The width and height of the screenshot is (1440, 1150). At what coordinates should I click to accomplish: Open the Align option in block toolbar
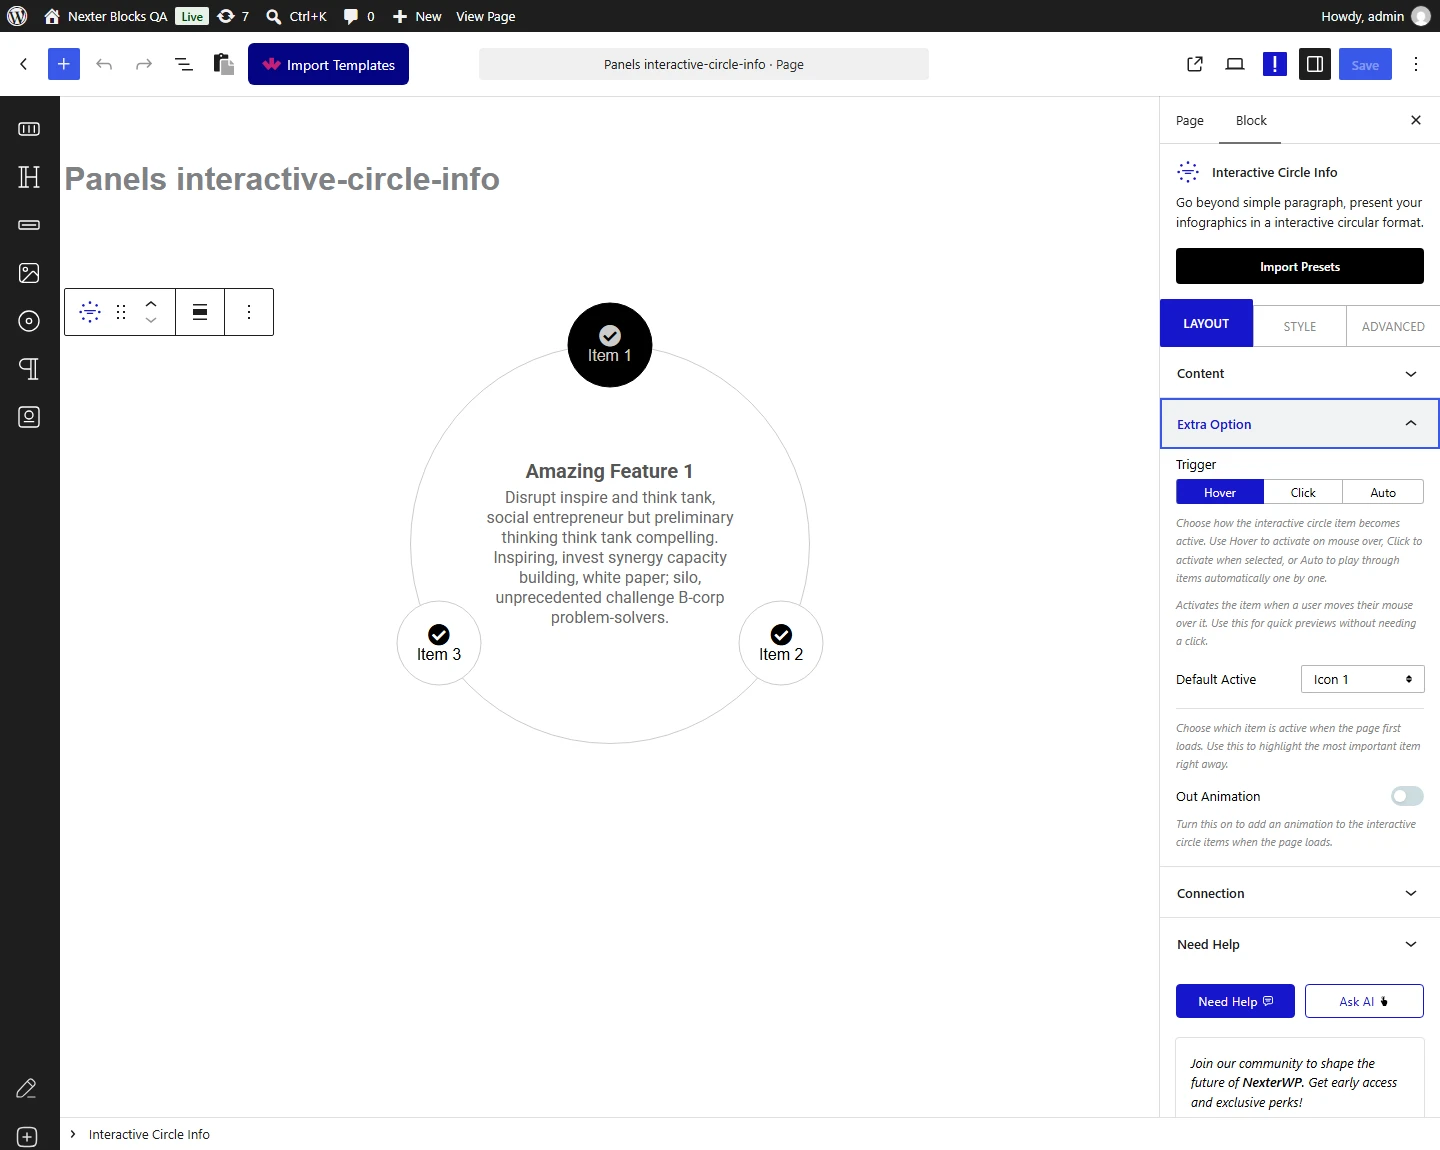tap(200, 312)
